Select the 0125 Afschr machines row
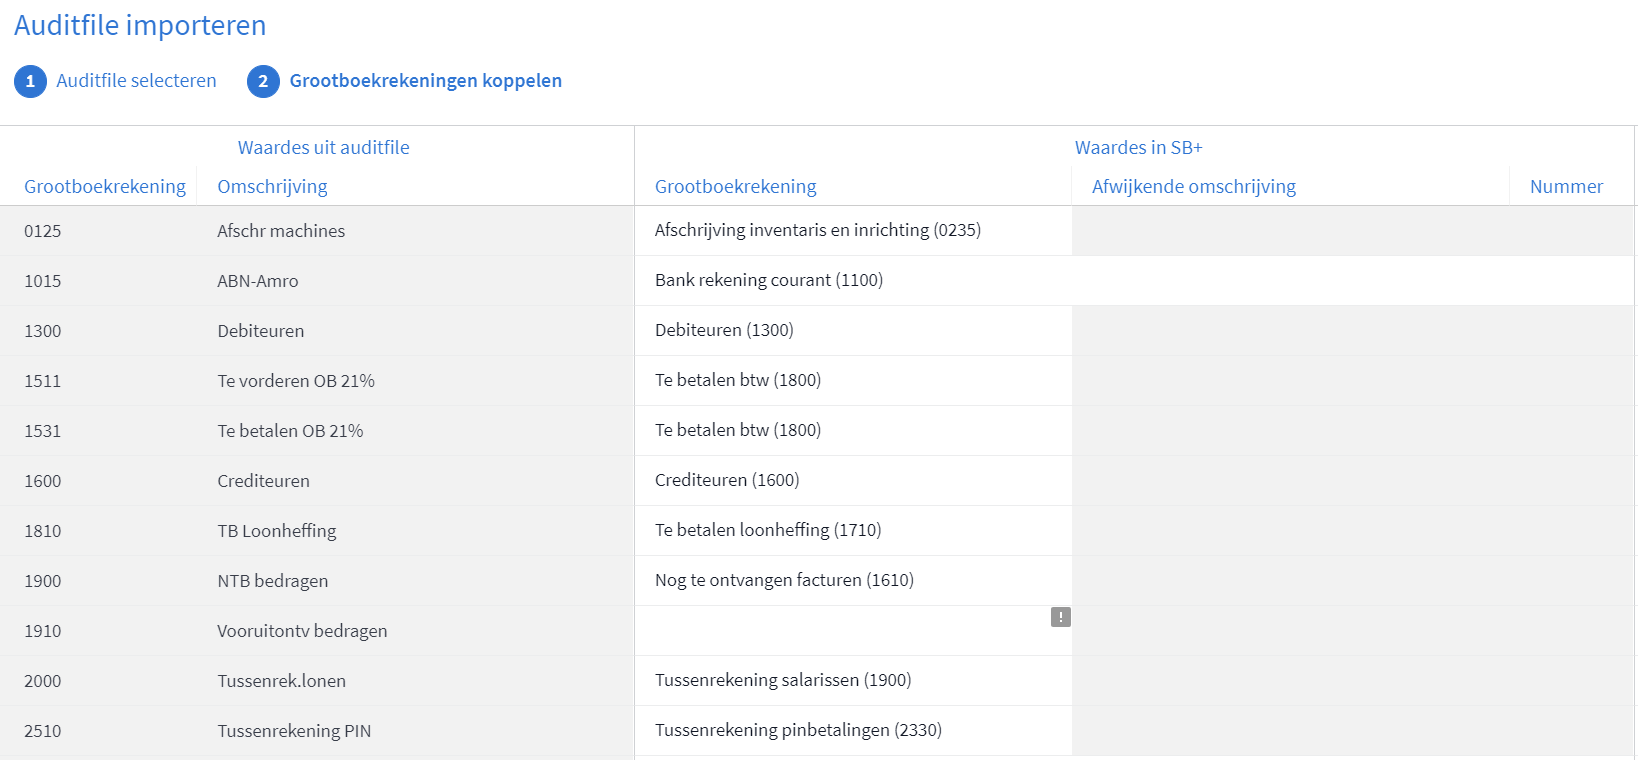The image size is (1638, 760). click(x=317, y=231)
